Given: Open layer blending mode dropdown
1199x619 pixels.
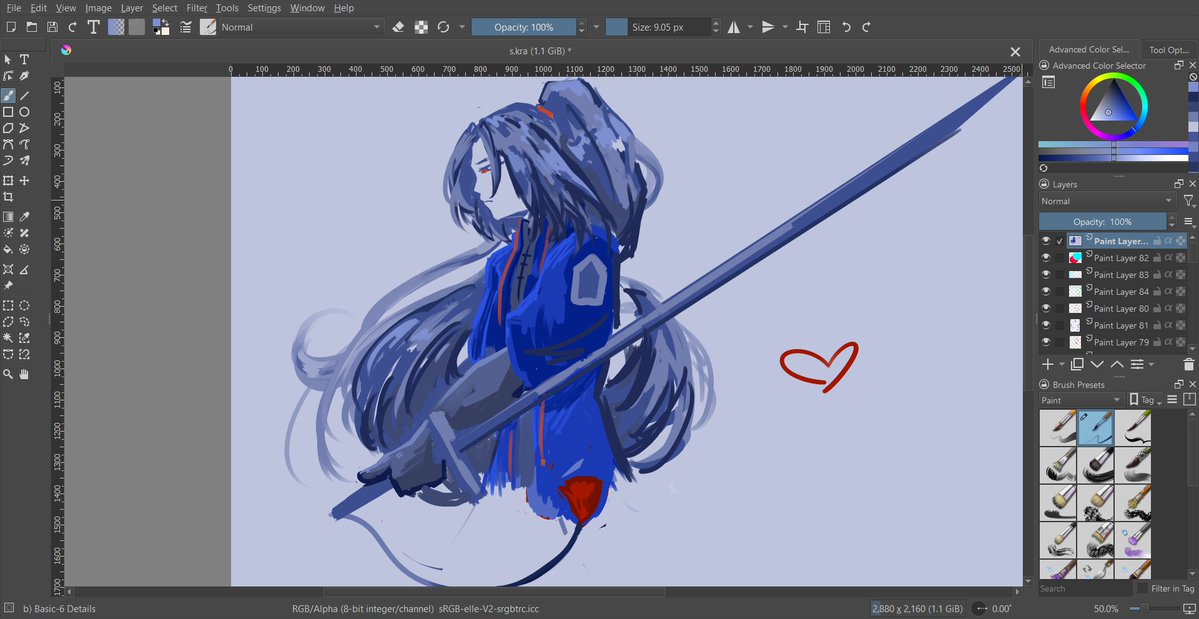Looking at the screenshot, I should pos(1106,201).
